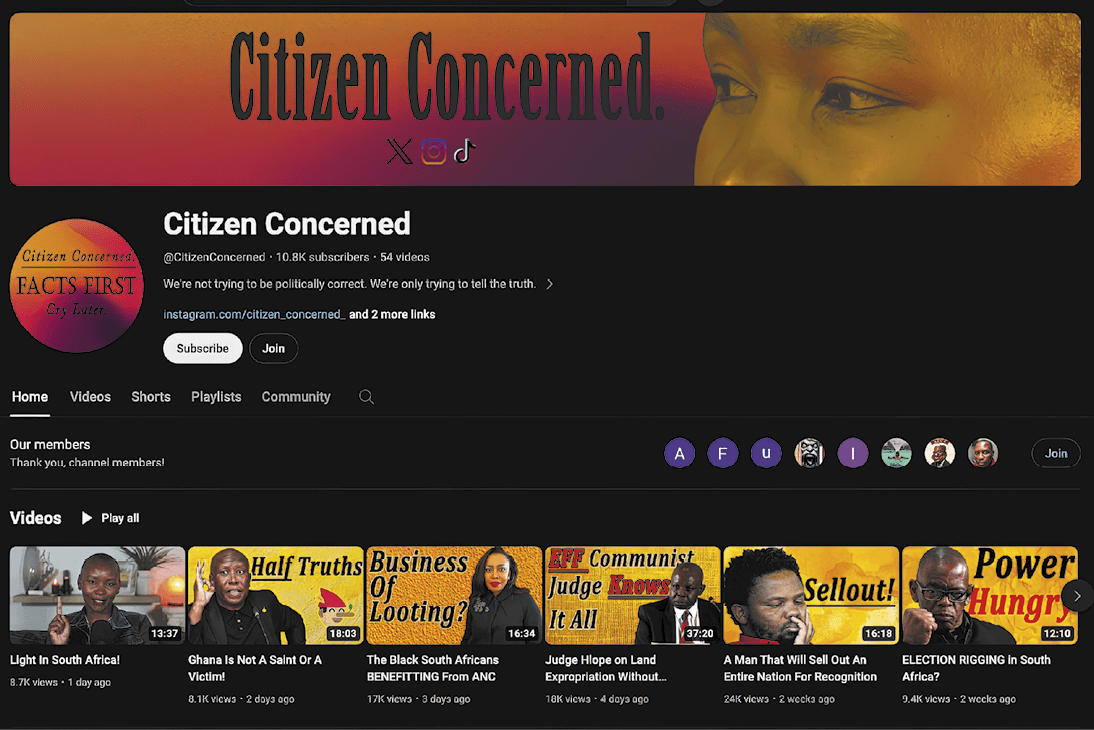Go to the Community tab
Viewport: 1094px width, 730px height.
click(296, 397)
